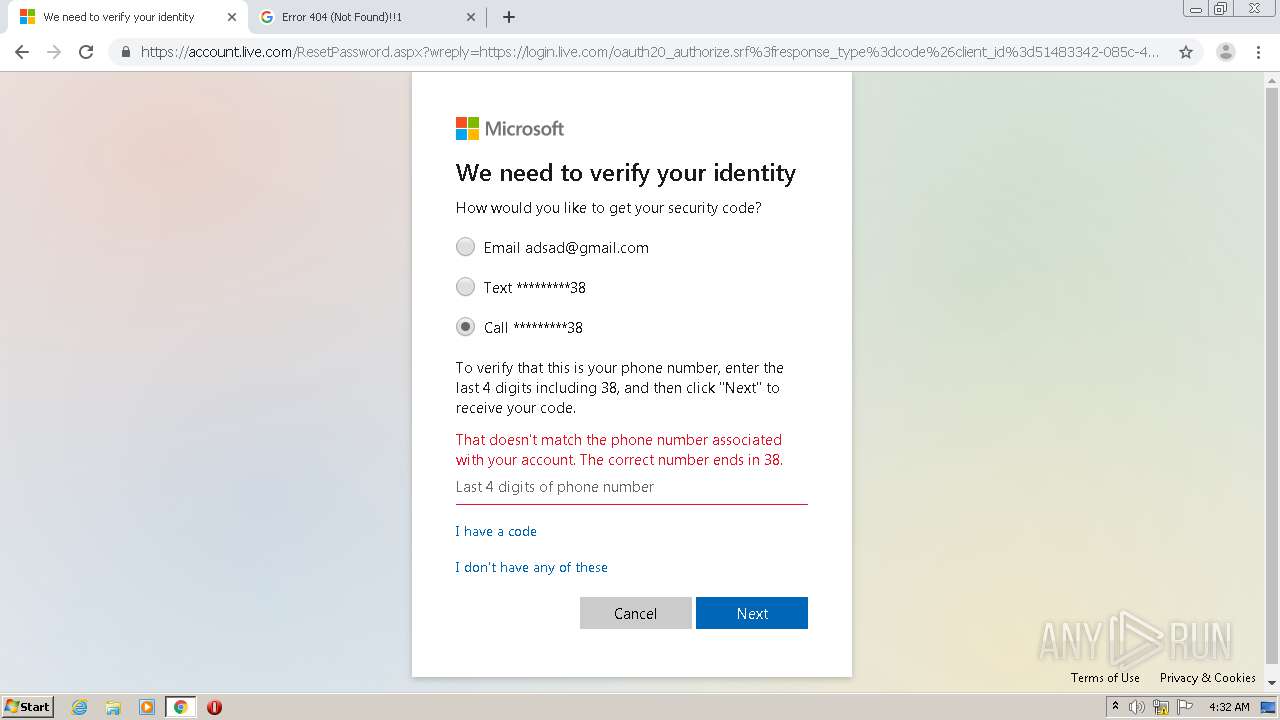Click the red Opera taskbar icon

pyautogui.click(x=214, y=707)
